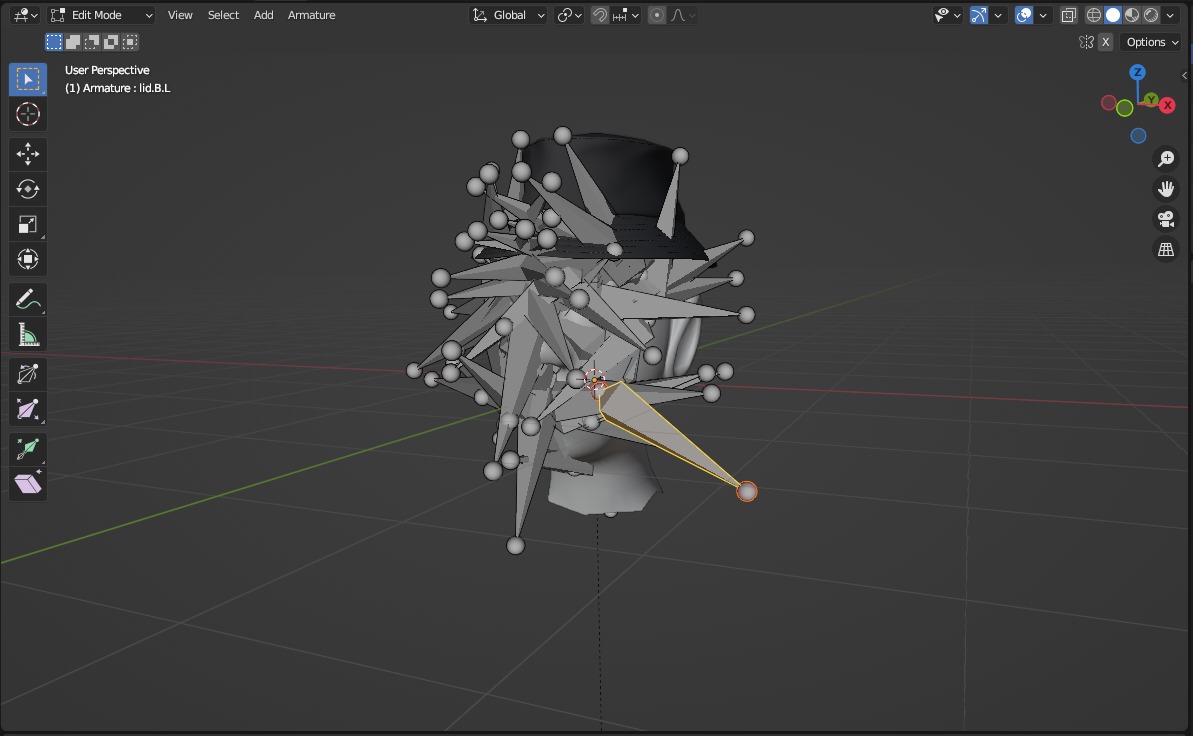Switch to wireframe viewport shading
The height and width of the screenshot is (736, 1193).
[1093, 15]
